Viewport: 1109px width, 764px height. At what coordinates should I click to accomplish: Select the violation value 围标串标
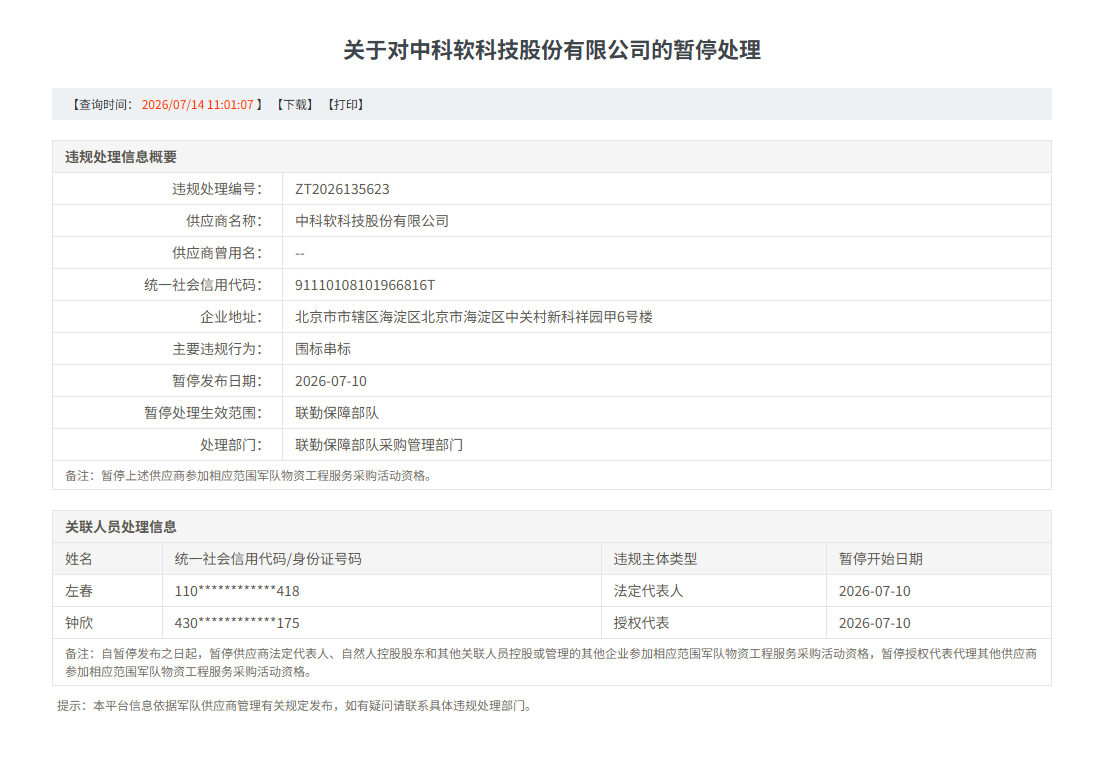(x=323, y=349)
